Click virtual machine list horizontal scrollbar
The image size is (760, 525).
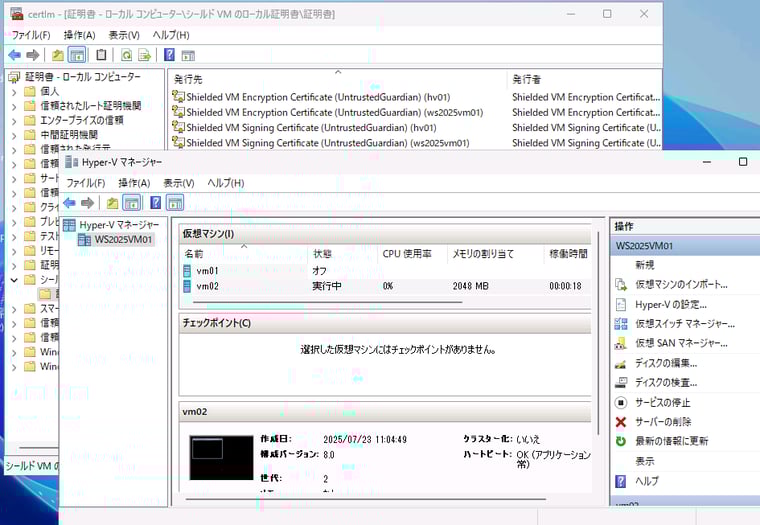tap(328, 302)
